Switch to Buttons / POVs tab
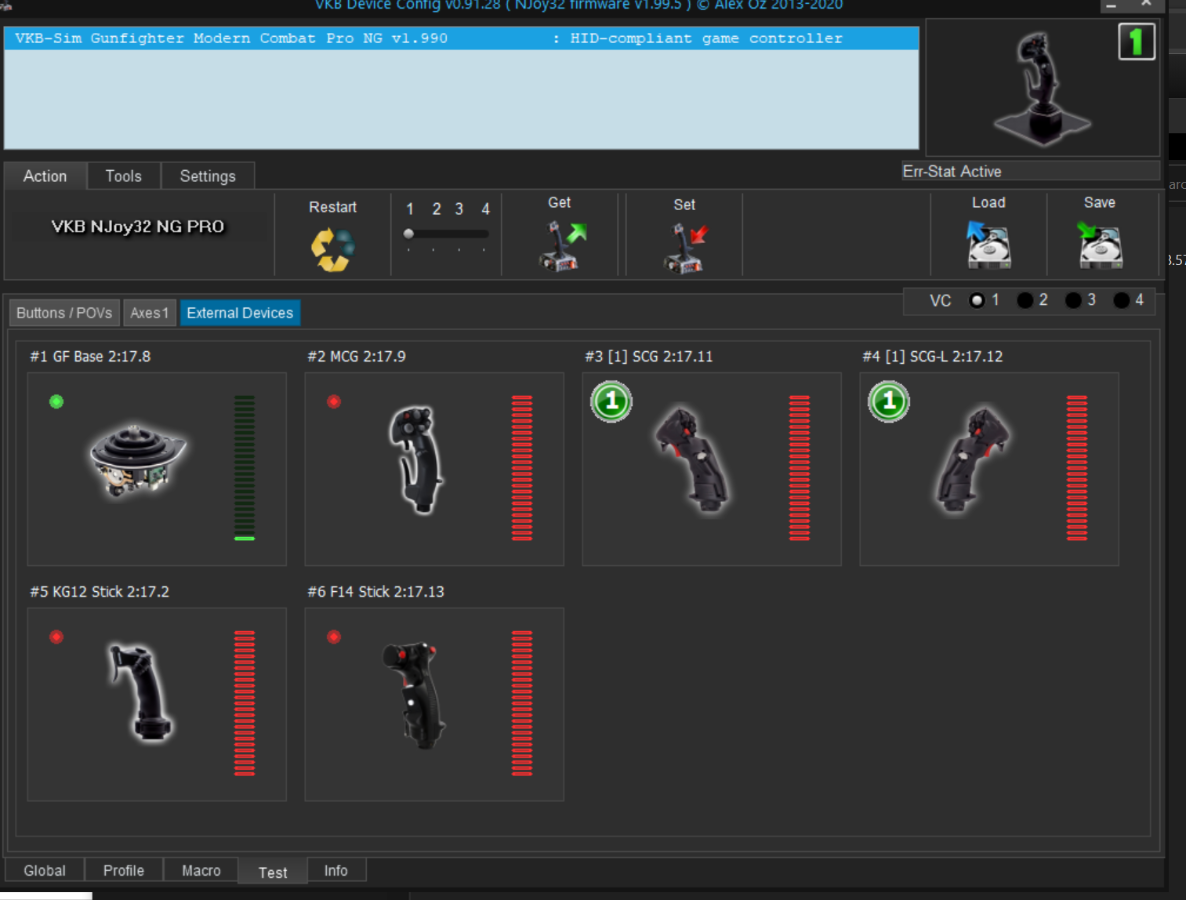1186x900 pixels. (x=64, y=312)
